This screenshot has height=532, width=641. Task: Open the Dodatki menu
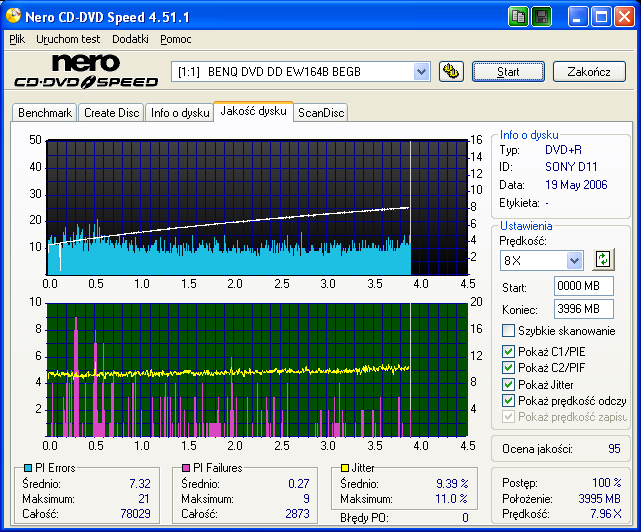click(130, 39)
